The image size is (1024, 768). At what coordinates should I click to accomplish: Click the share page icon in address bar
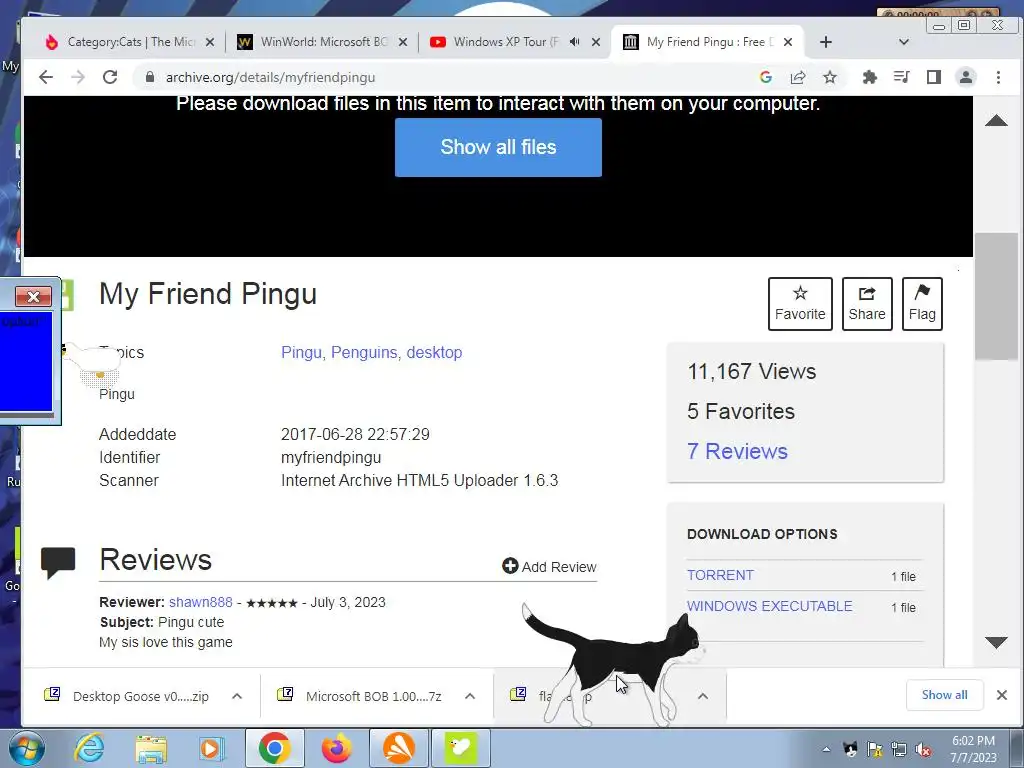(798, 77)
